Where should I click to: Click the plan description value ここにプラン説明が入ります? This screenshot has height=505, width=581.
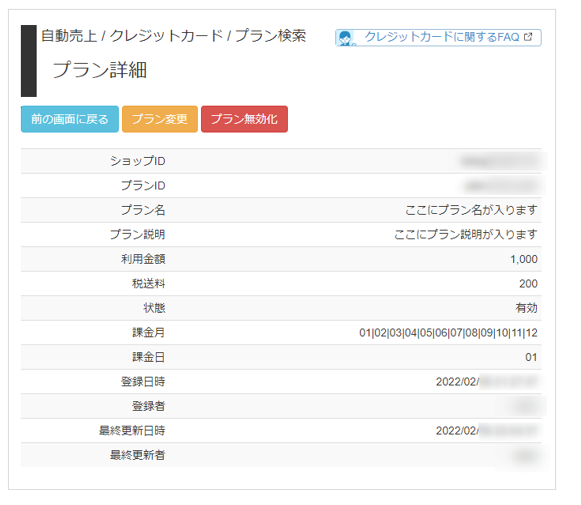(x=465, y=235)
